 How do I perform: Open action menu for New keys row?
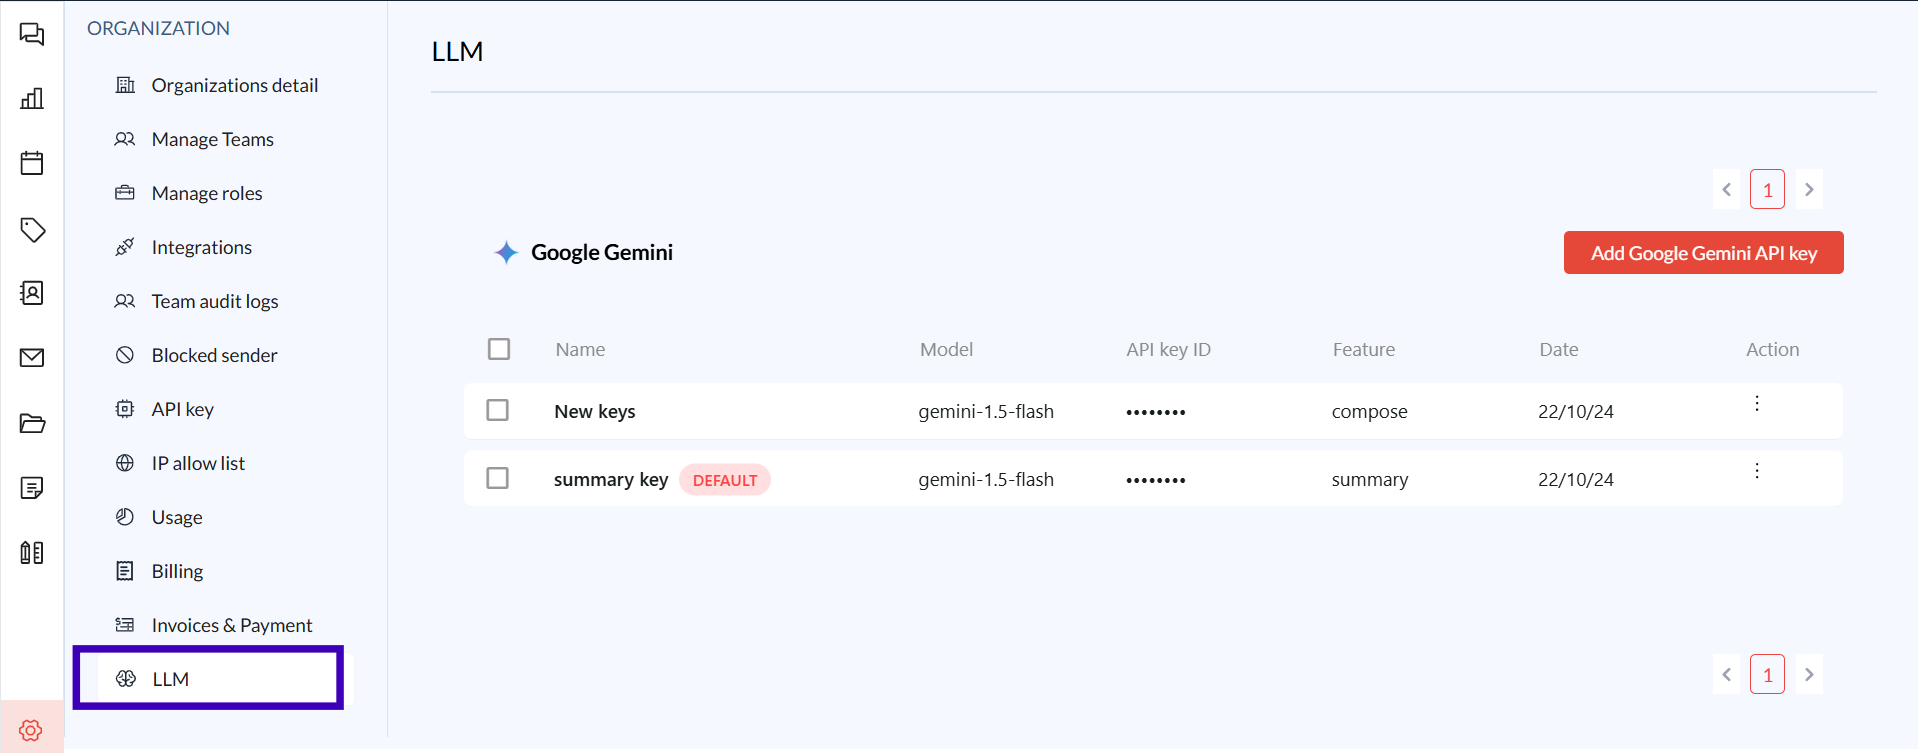coord(1756,404)
